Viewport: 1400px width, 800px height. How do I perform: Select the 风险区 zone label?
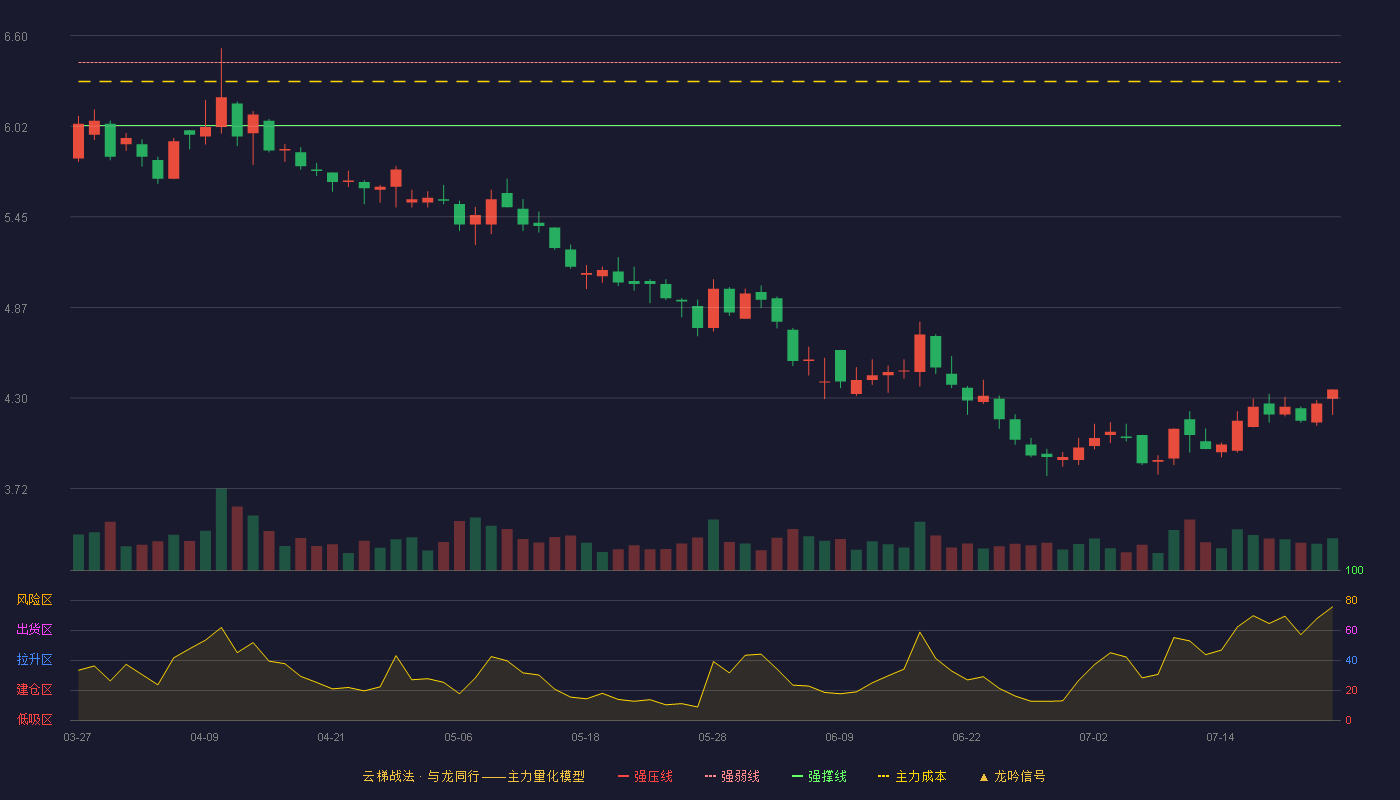click(34, 600)
